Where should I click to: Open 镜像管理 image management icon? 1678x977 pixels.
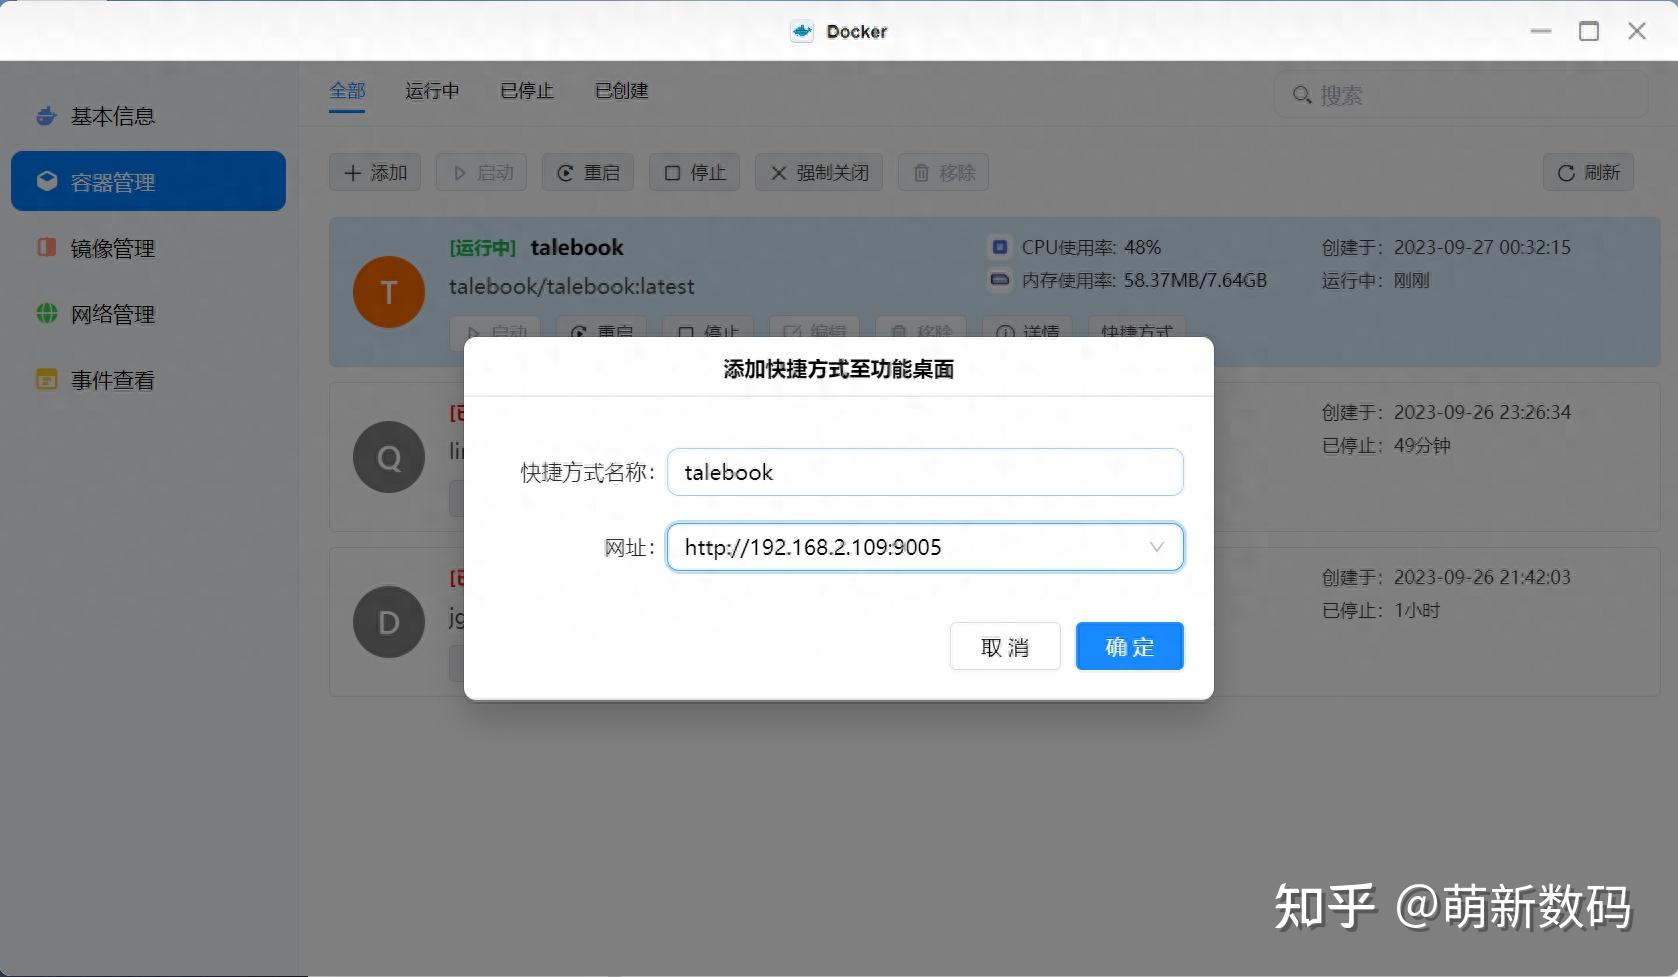[x=45, y=247]
